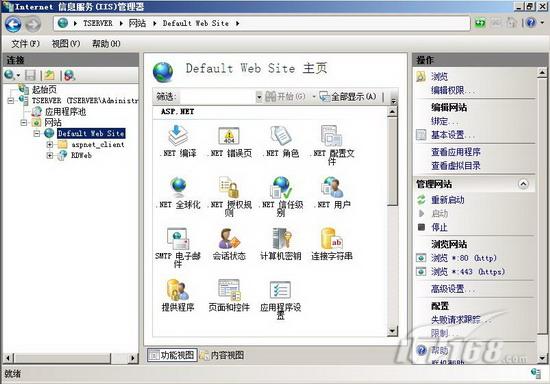
Task: Open the 提供程序 feature icon
Action: click(x=178, y=290)
